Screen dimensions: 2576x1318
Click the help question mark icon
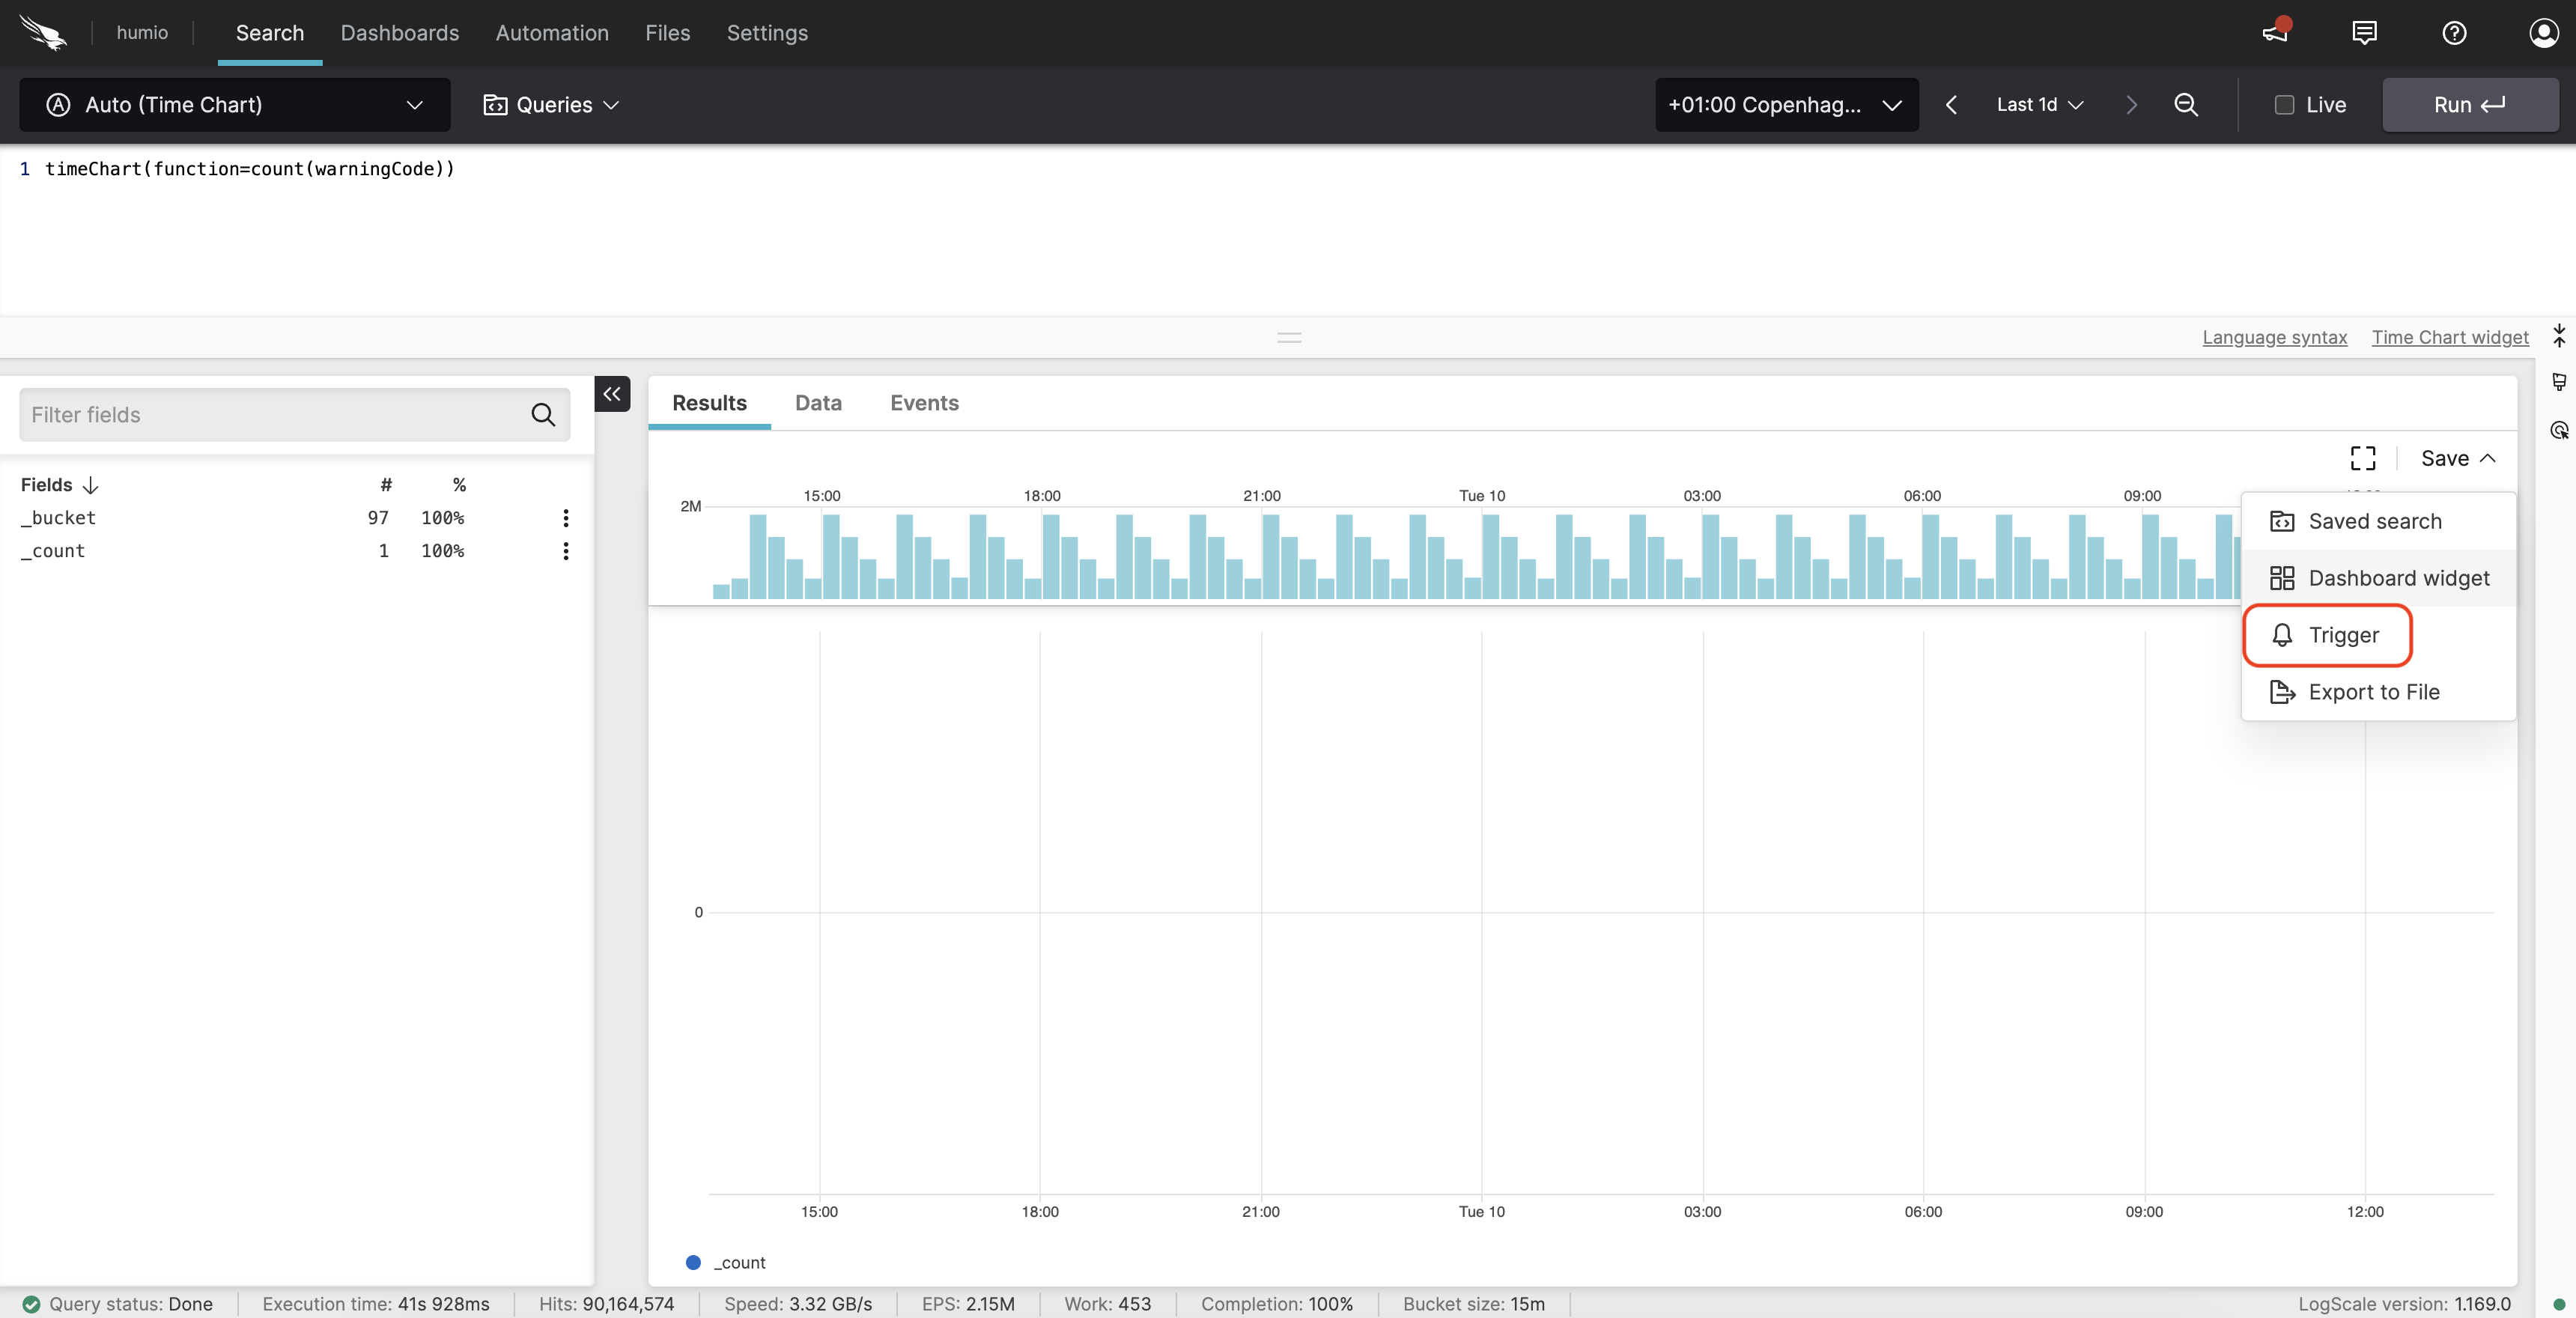point(2453,33)
